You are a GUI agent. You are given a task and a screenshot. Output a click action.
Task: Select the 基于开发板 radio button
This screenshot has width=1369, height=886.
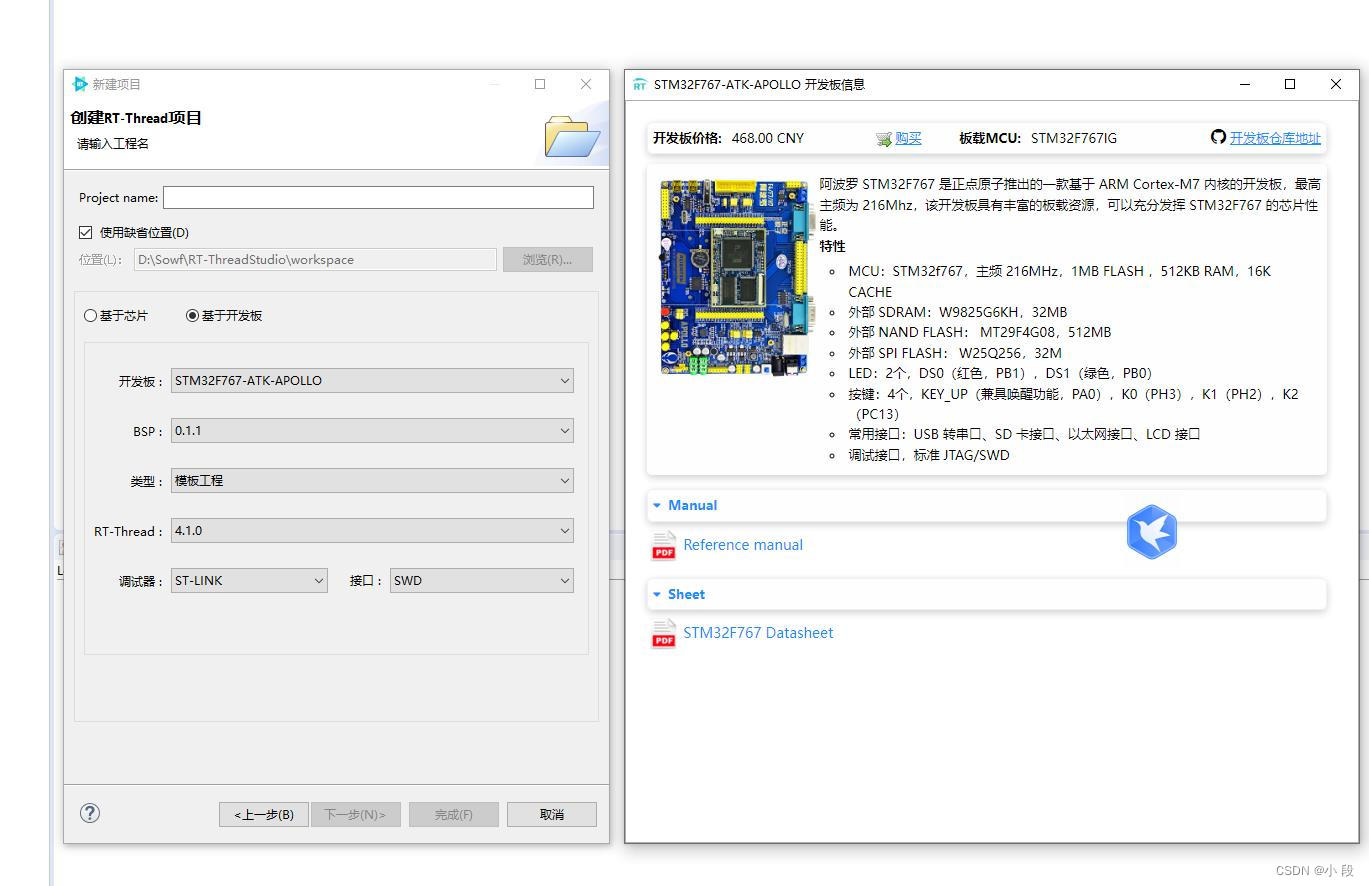coord(193,316)
